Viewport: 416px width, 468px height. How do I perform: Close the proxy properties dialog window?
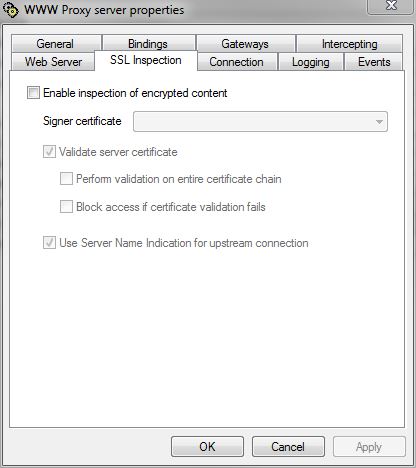click(390, 6)
